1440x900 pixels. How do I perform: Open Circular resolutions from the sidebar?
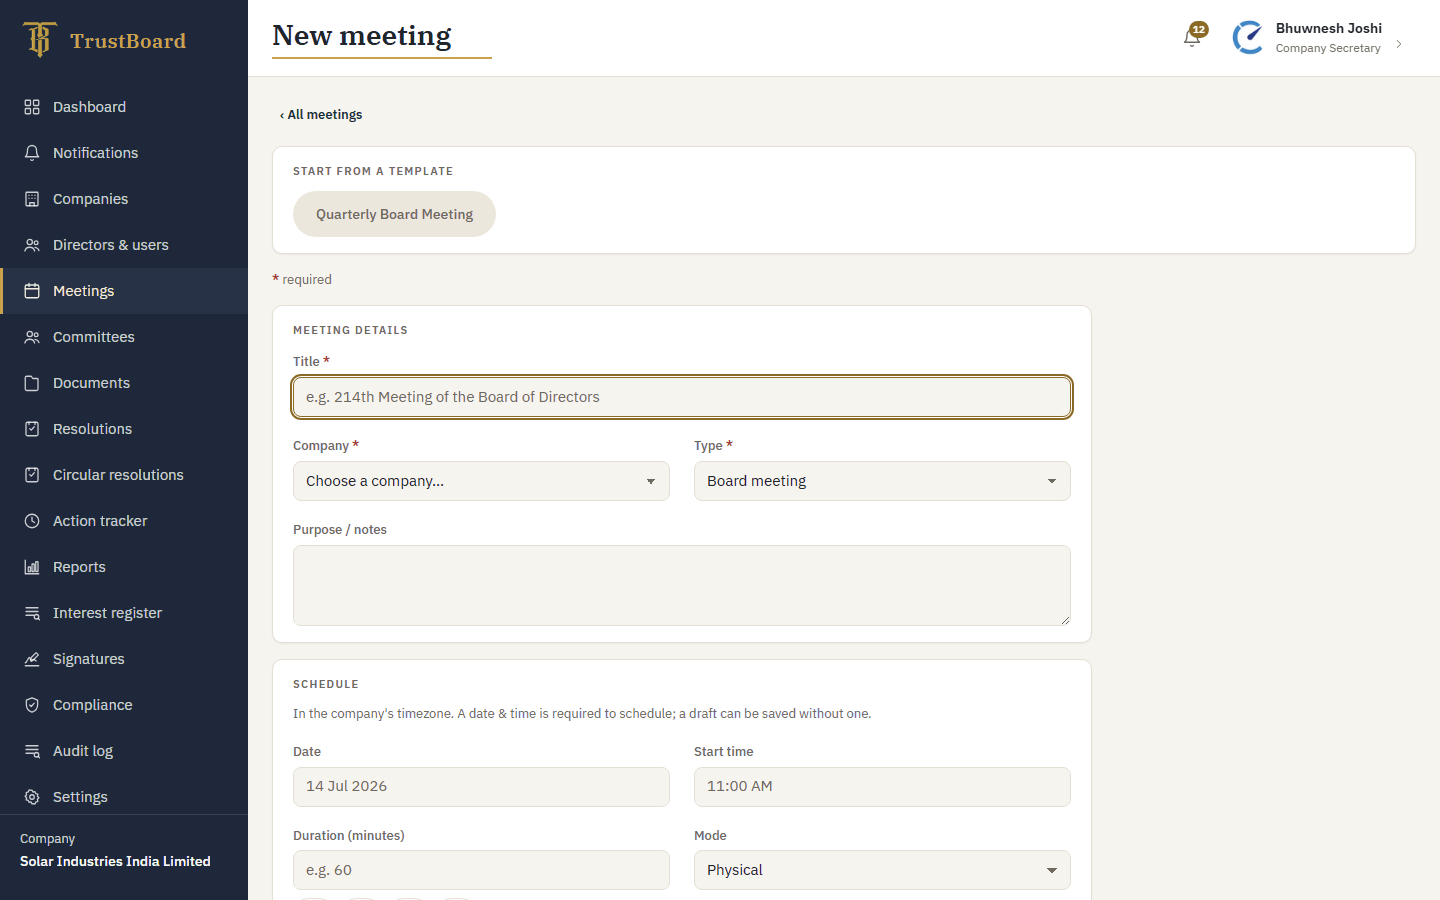coord(124,475)
